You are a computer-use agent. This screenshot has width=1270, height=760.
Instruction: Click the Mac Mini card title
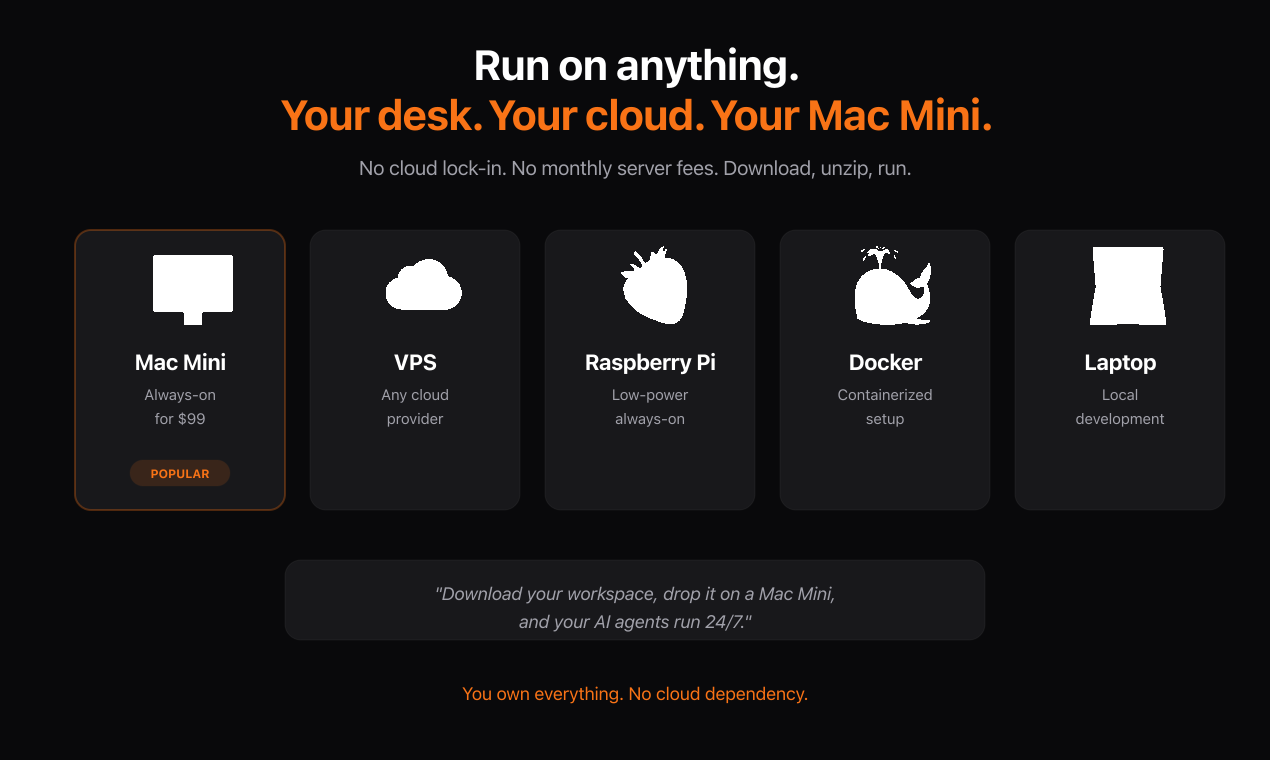[x=180, y=362]
